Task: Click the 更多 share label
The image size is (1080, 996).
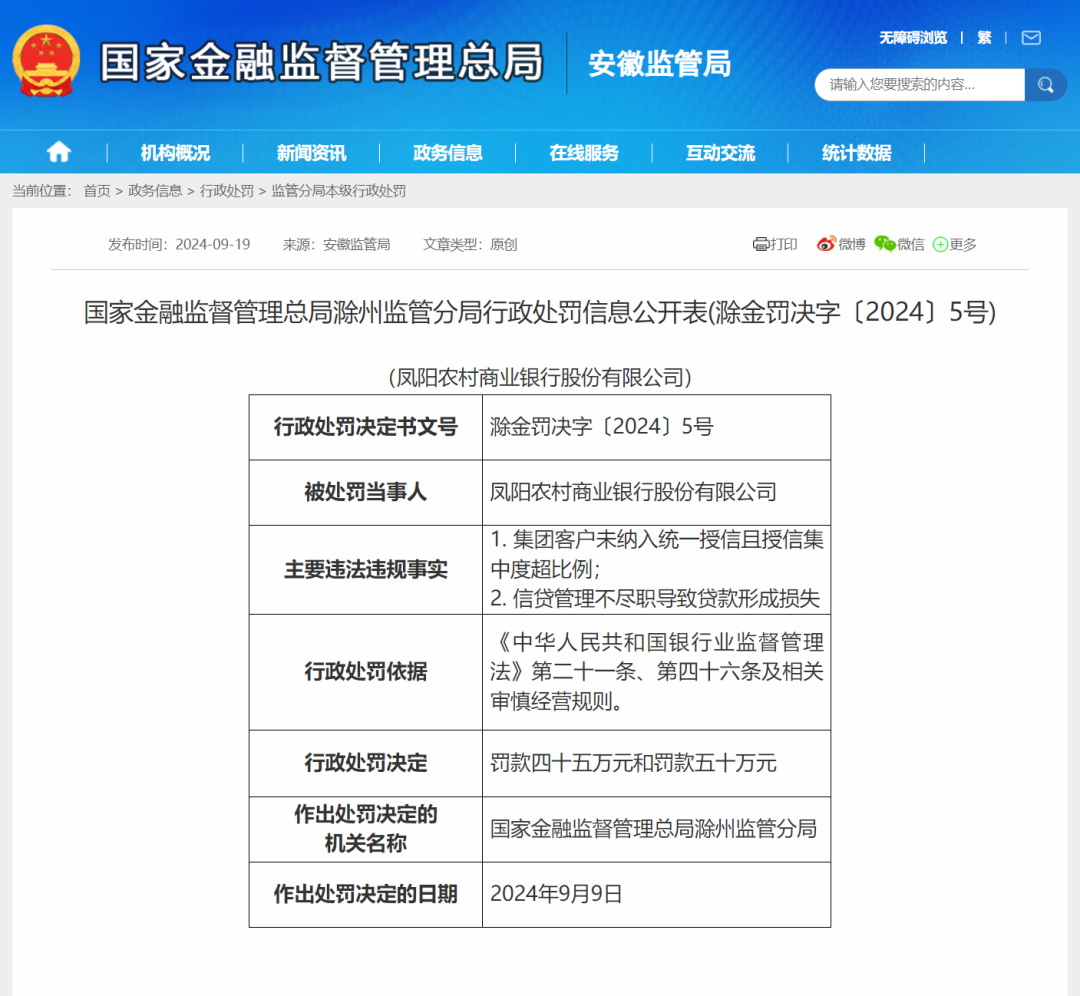Action: [963, 244]
